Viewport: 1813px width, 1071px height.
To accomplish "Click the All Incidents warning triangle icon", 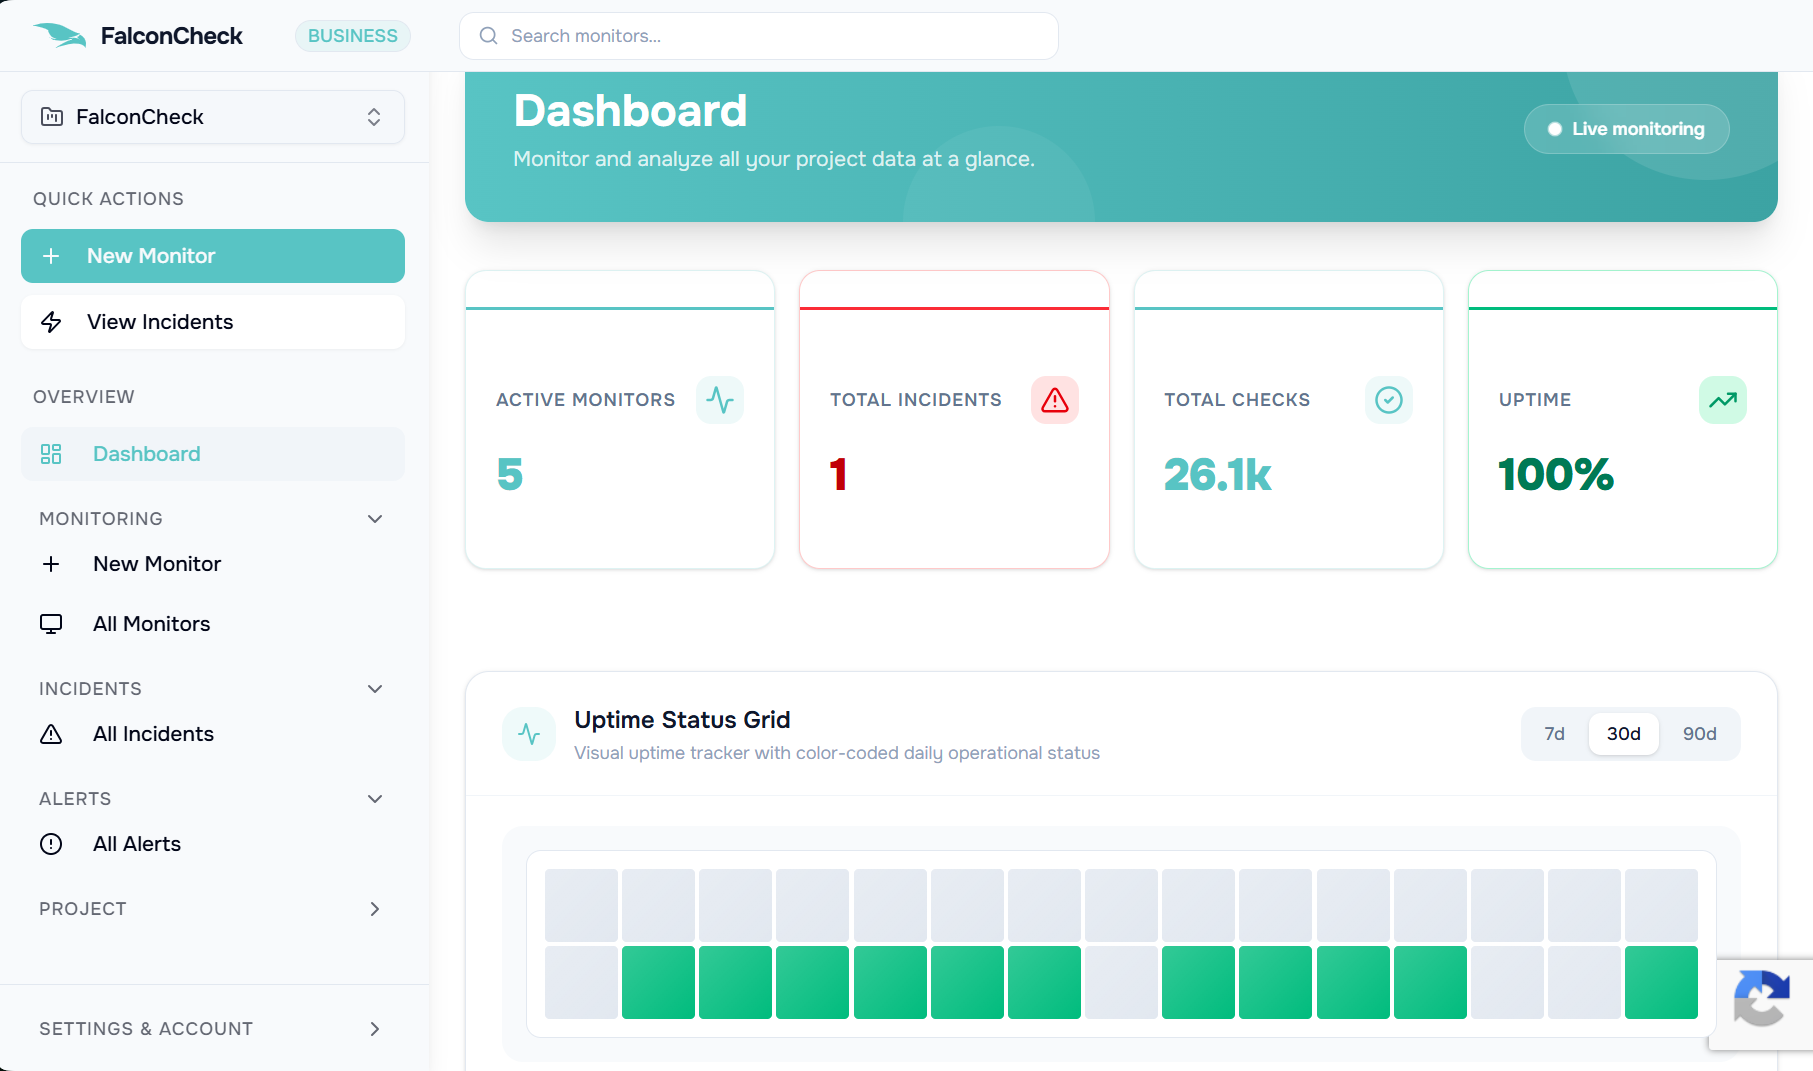I will tap(51, 734).
